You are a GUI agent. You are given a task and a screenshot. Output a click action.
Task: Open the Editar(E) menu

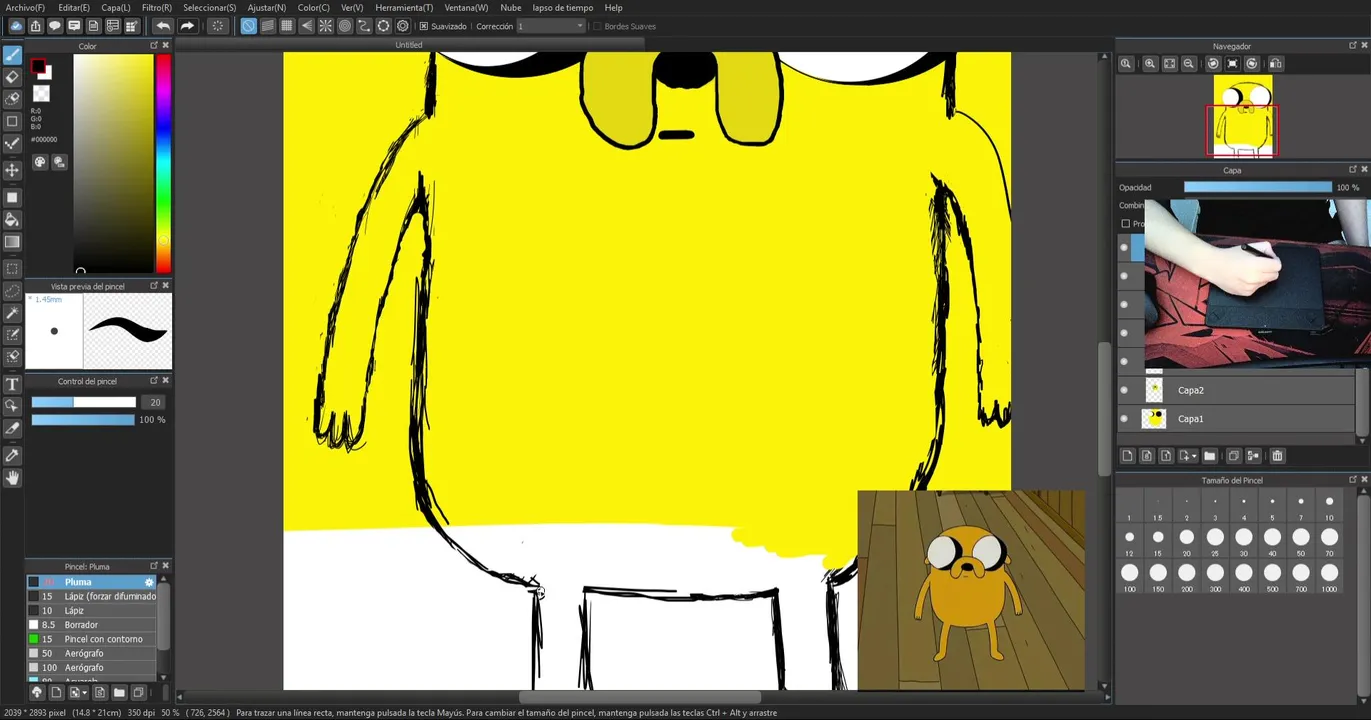point(74,7)
